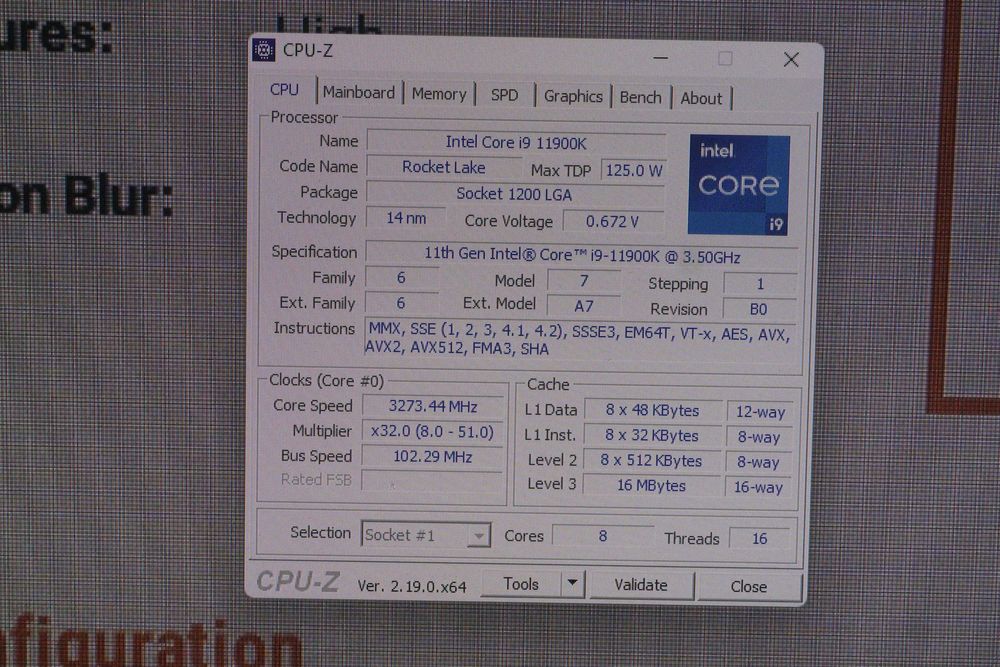Click the Tools button
The width and height of the screenshot is (1000, 667).
coord(521,584)
